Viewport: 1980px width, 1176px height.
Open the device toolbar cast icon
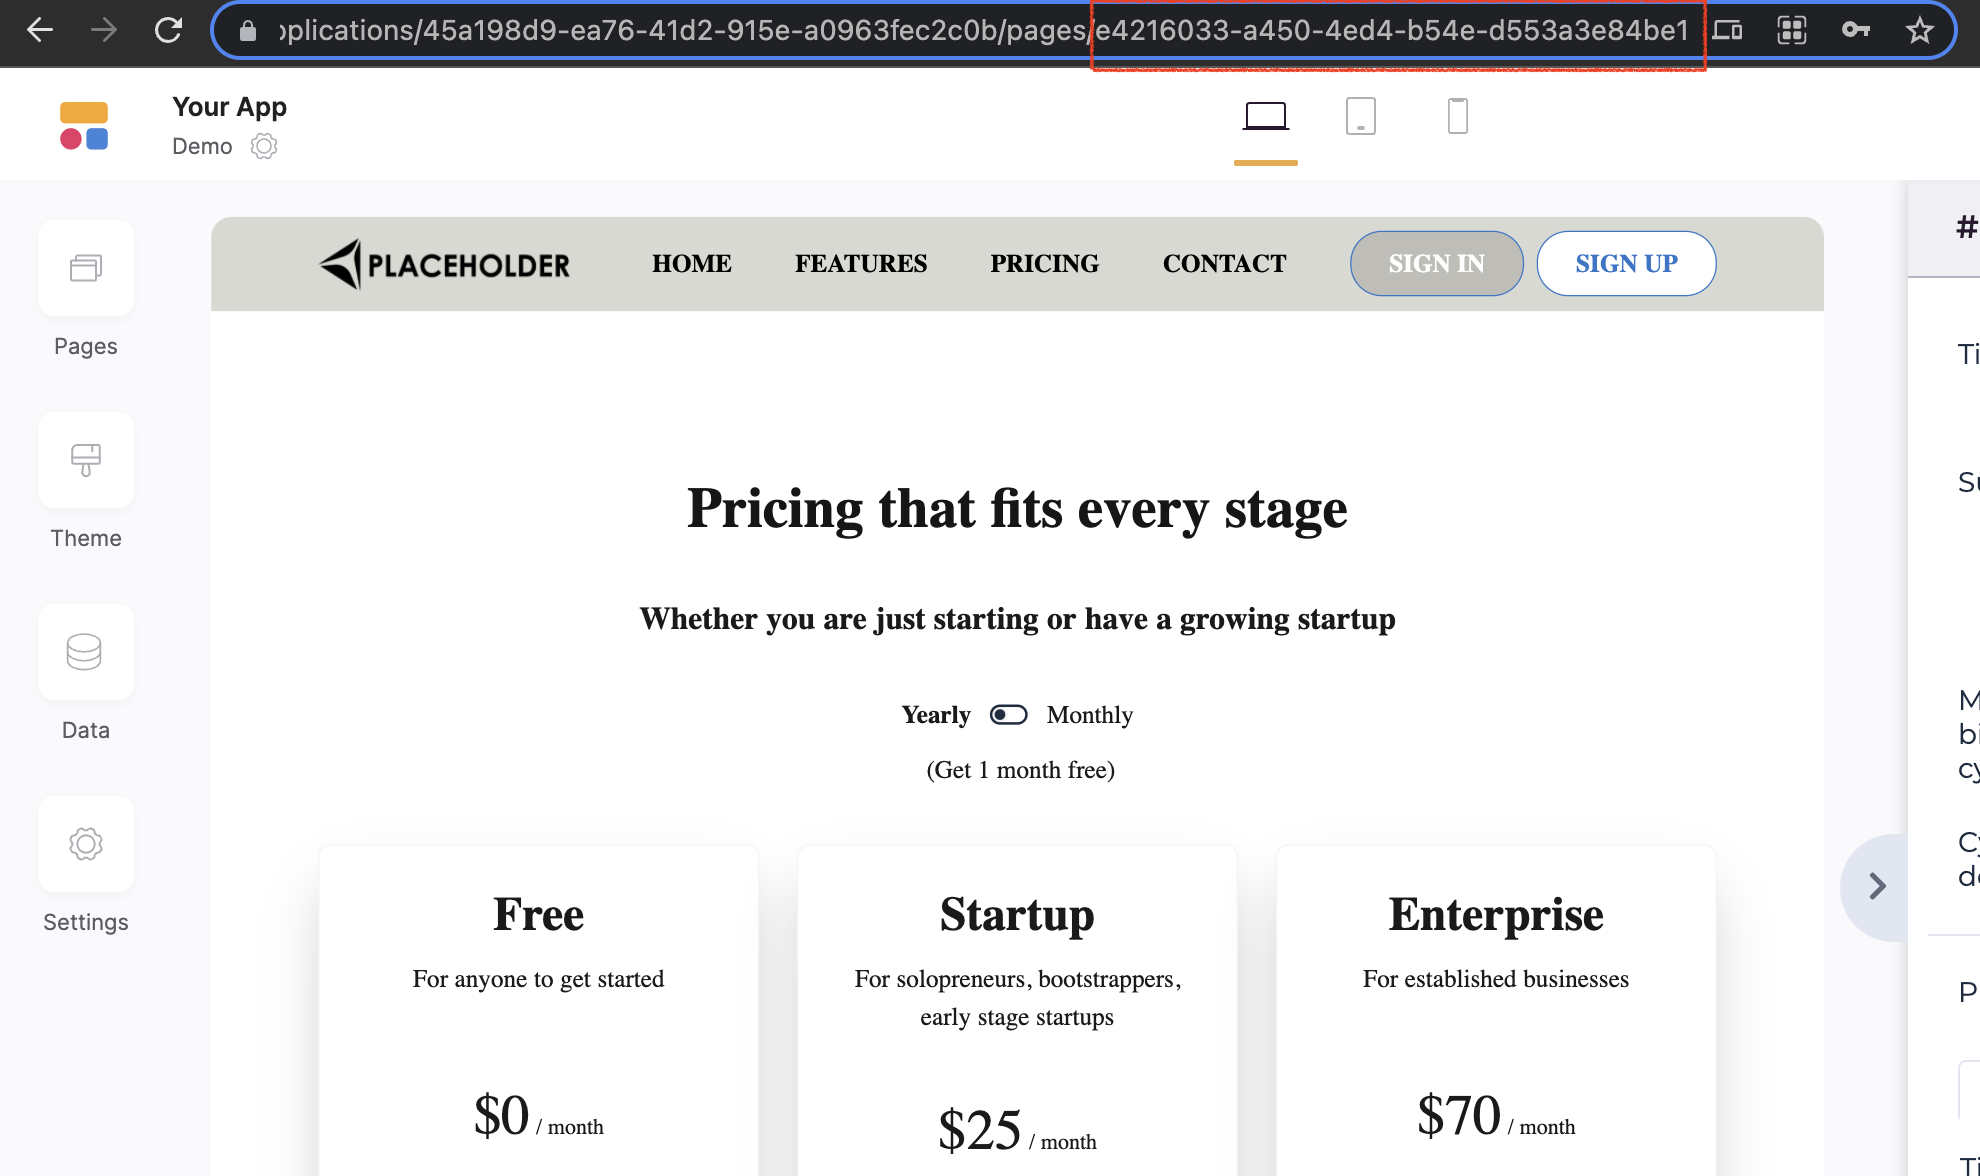1727,30
